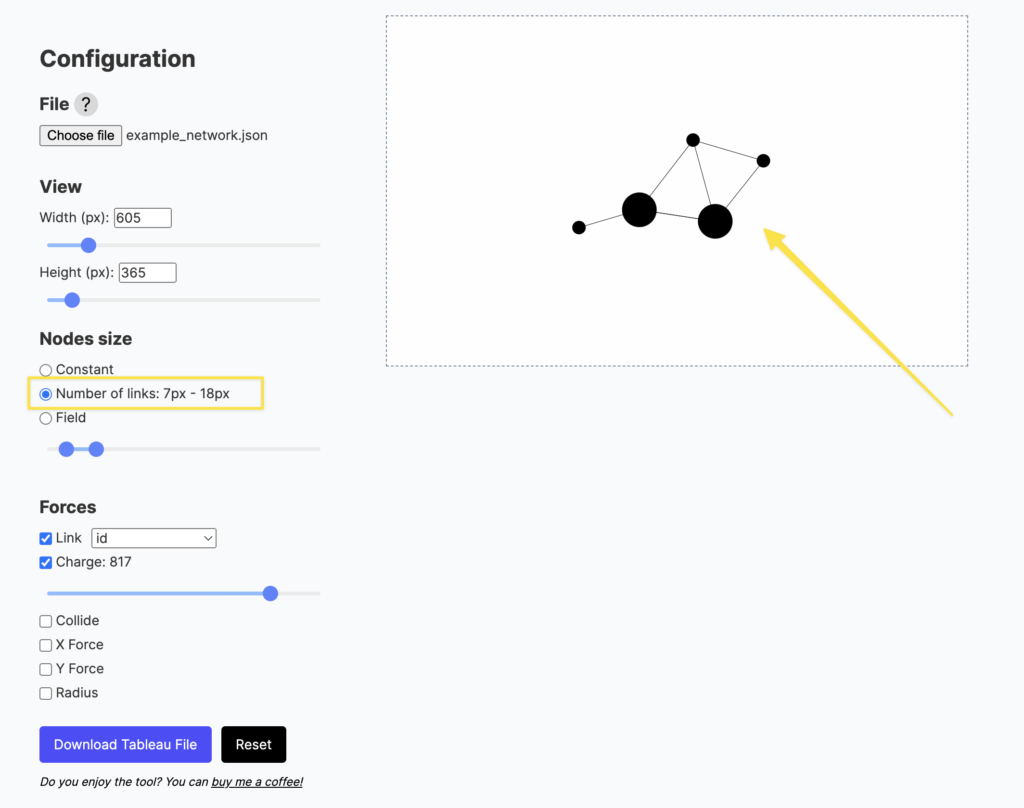Click the Height slider handle
This screenshot has height=808, width=1024.
coord(71,300)
